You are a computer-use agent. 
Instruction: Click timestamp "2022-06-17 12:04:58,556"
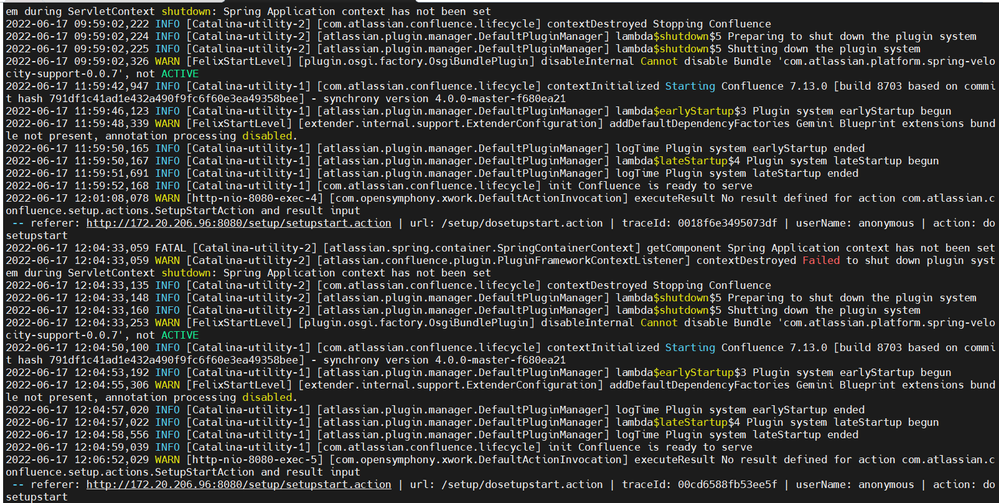[77, 434]
